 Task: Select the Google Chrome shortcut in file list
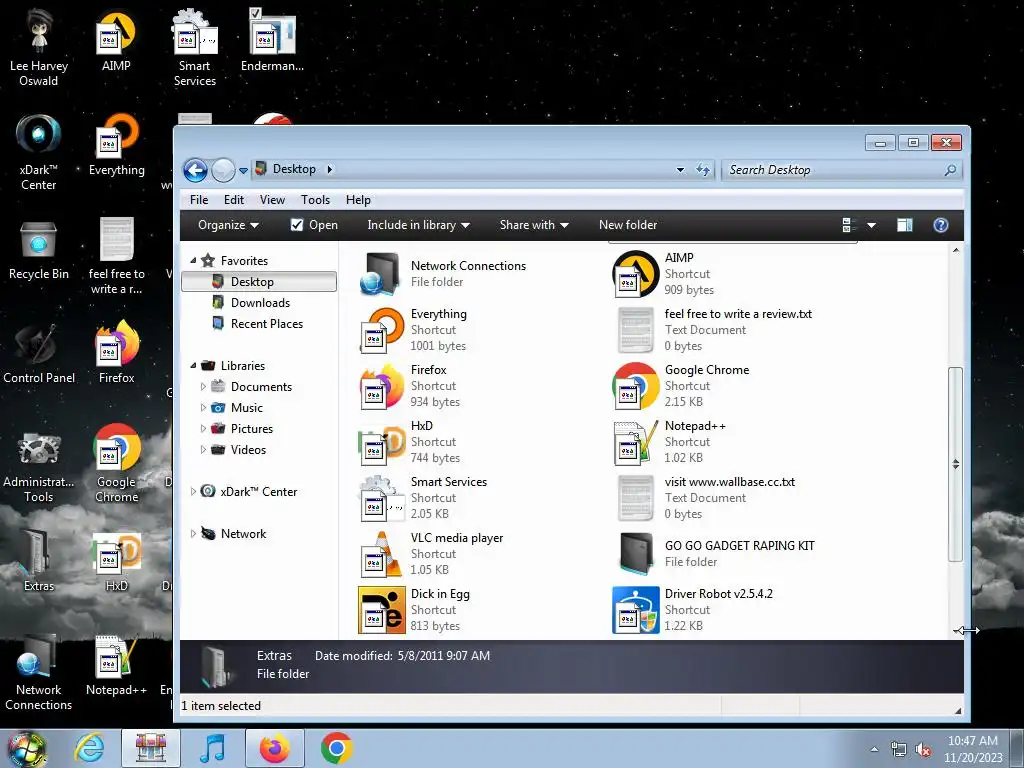[635, 386]
